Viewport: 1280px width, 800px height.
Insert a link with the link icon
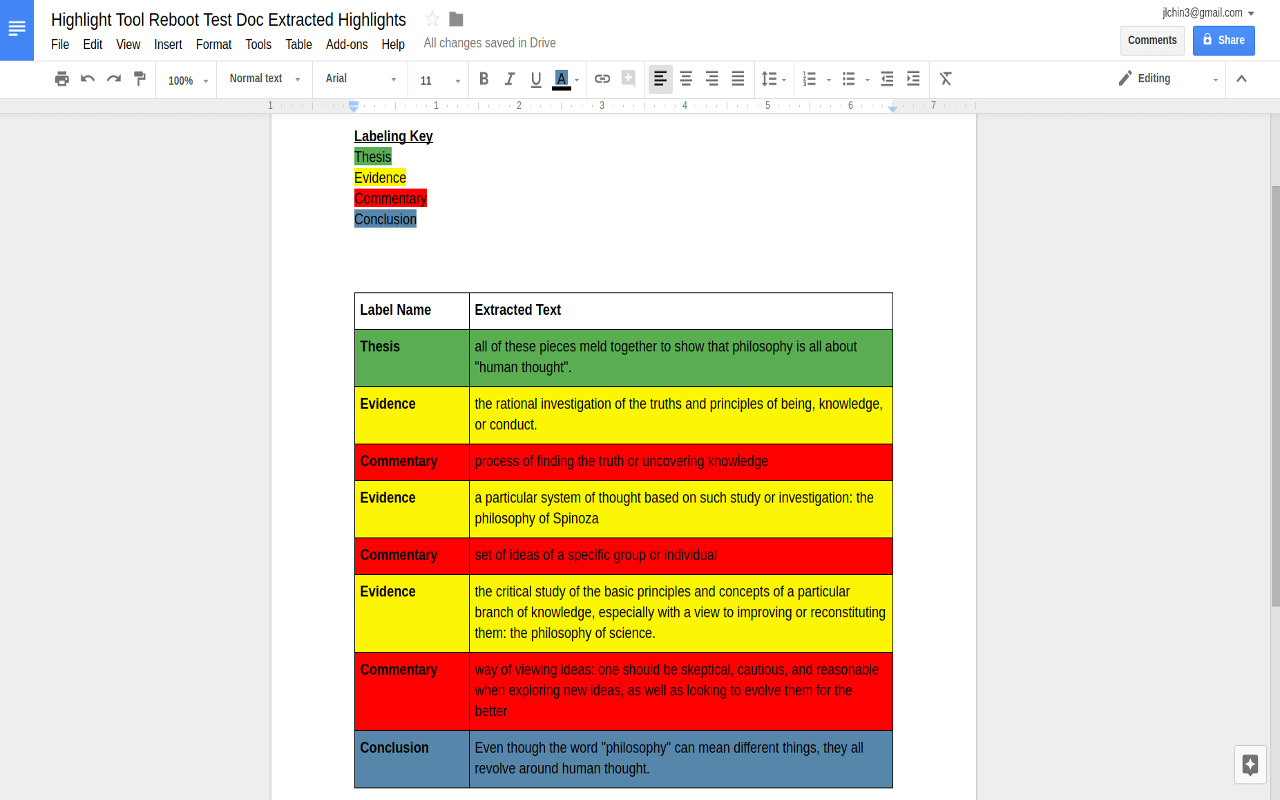click(x=602, y=78)
